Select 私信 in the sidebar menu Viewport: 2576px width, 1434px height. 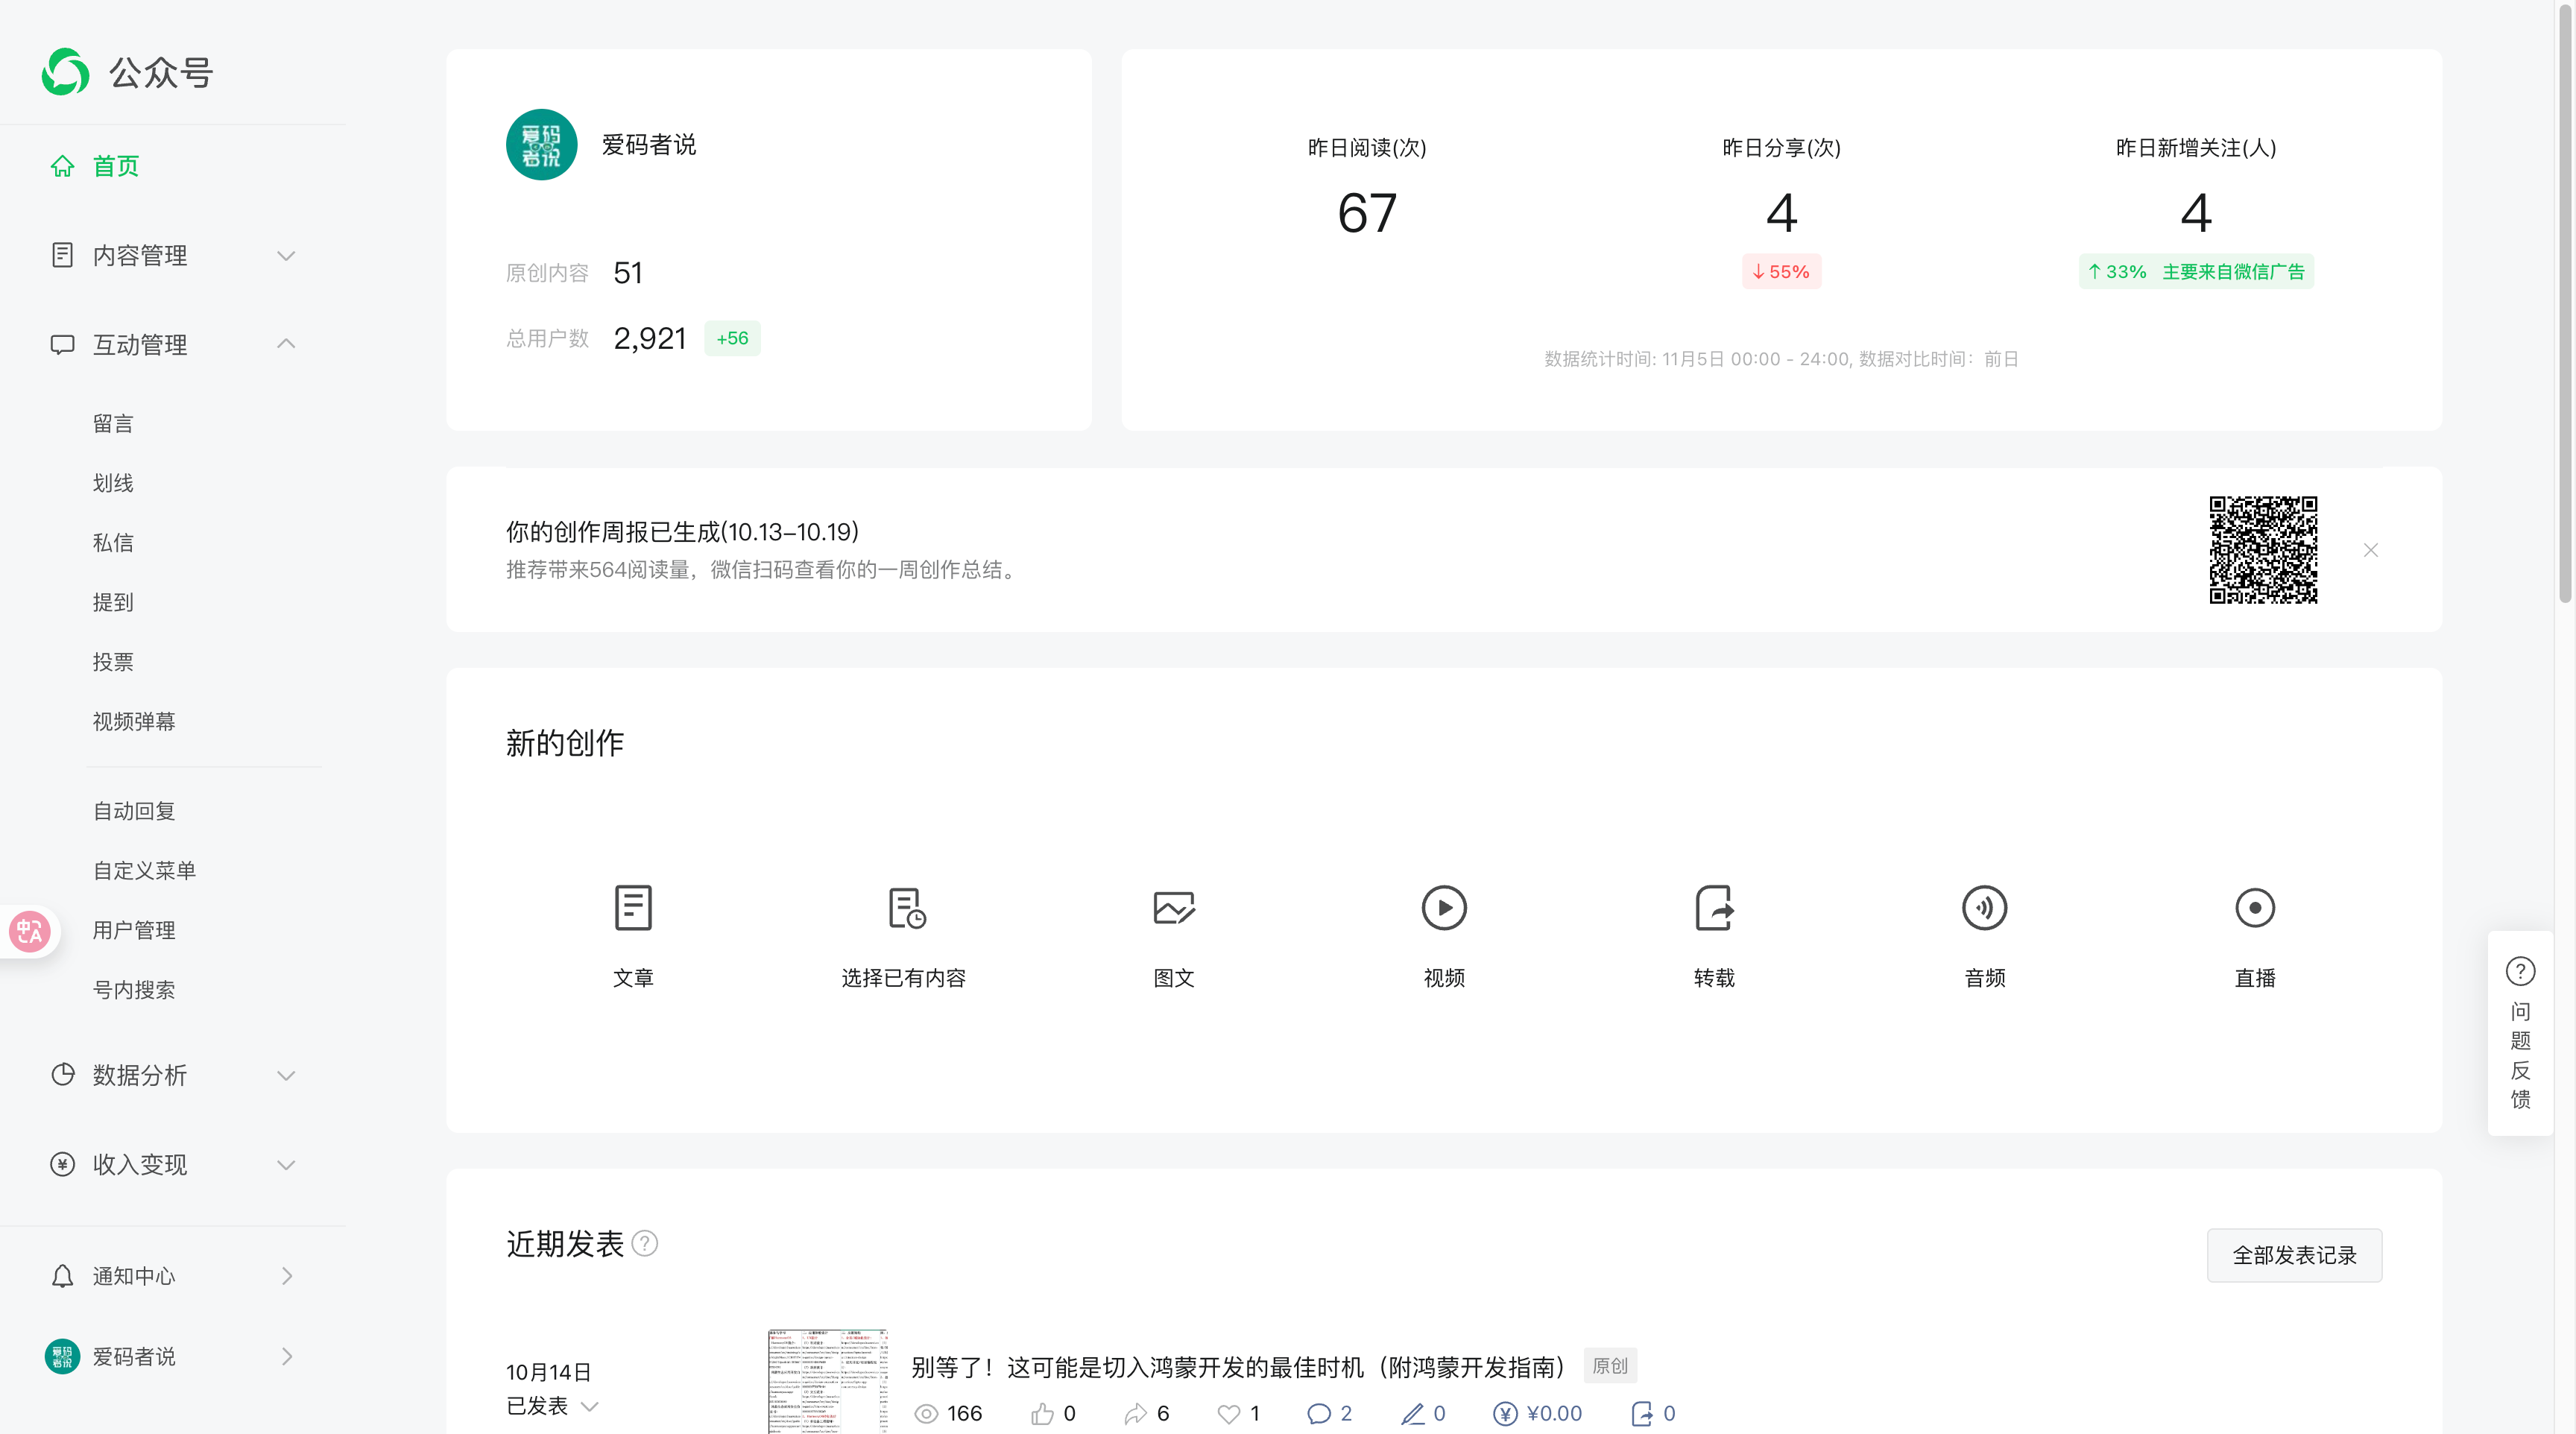pos(113,542)
